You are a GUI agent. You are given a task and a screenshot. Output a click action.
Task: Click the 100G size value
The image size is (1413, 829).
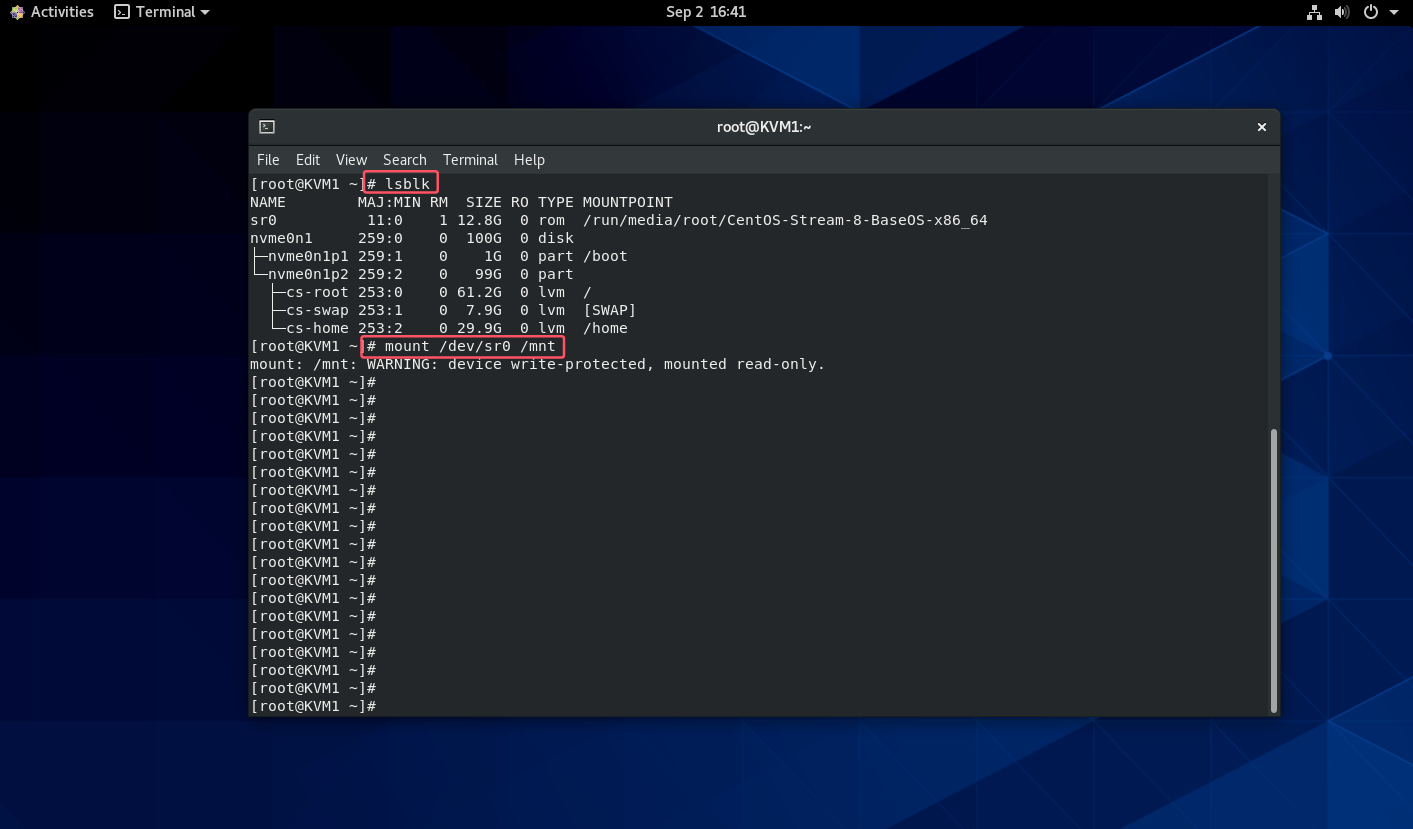[484, 238]
